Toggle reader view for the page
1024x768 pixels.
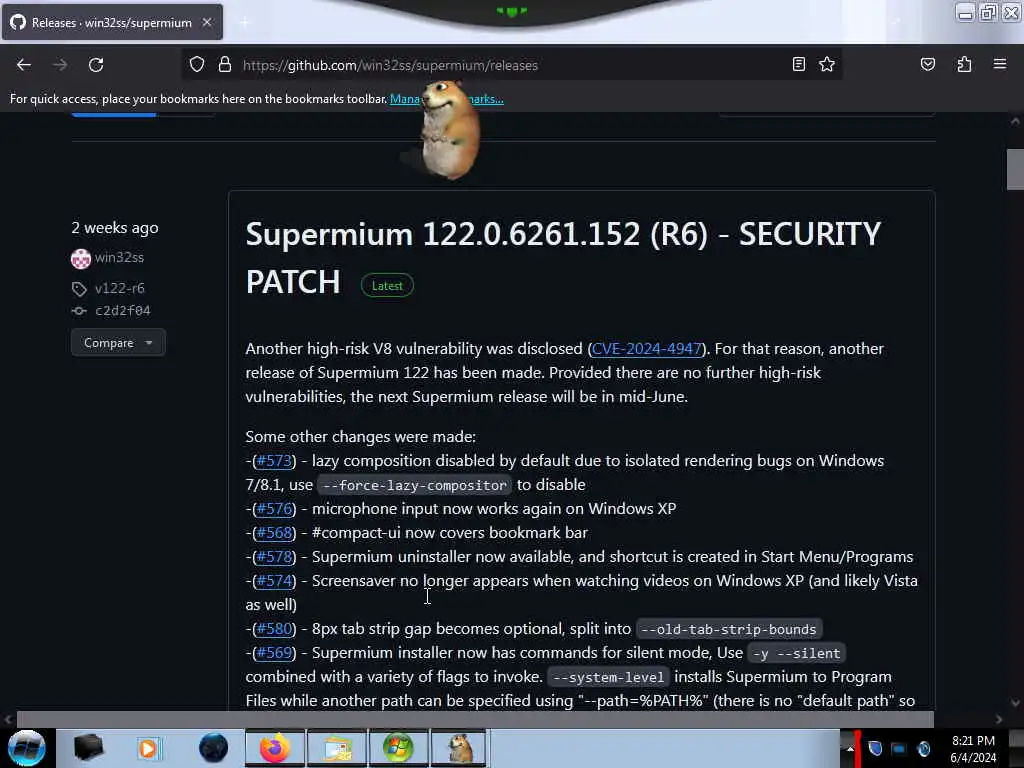tap(798, 64)
